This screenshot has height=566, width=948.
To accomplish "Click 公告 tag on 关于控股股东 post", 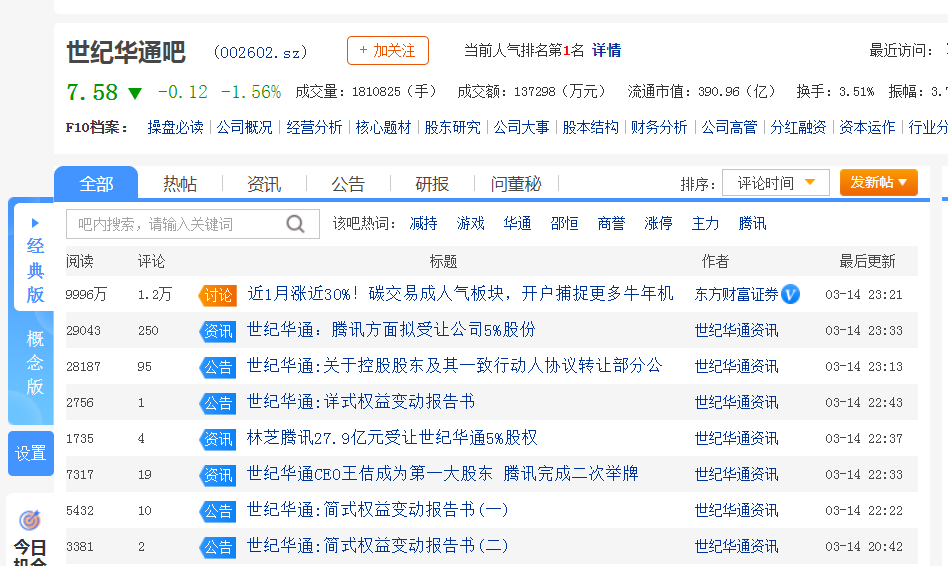I will (218, 367).
